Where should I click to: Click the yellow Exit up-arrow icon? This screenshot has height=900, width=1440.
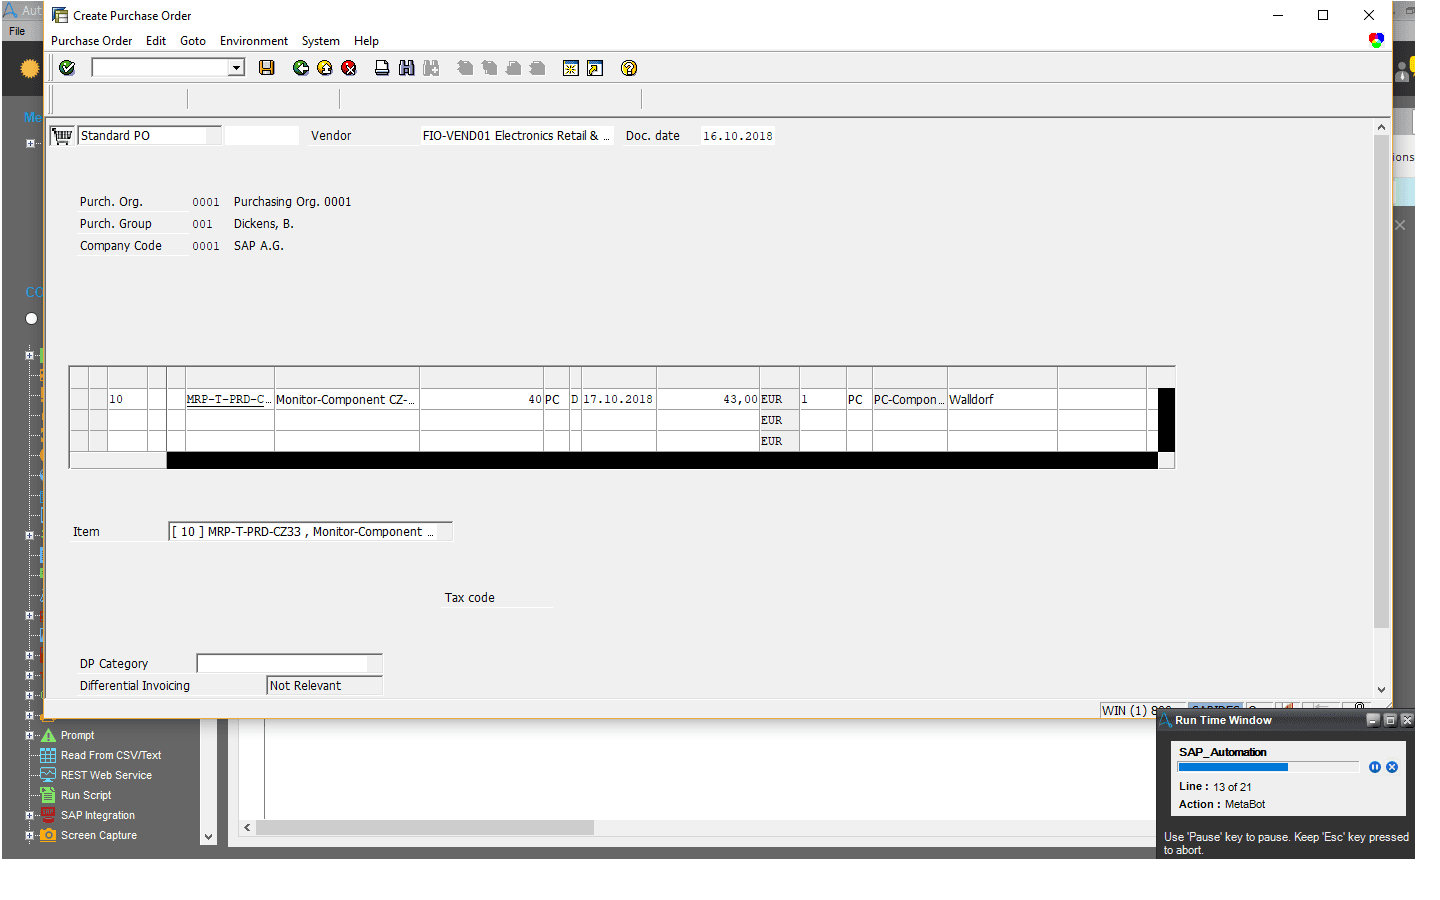(325, 68)
